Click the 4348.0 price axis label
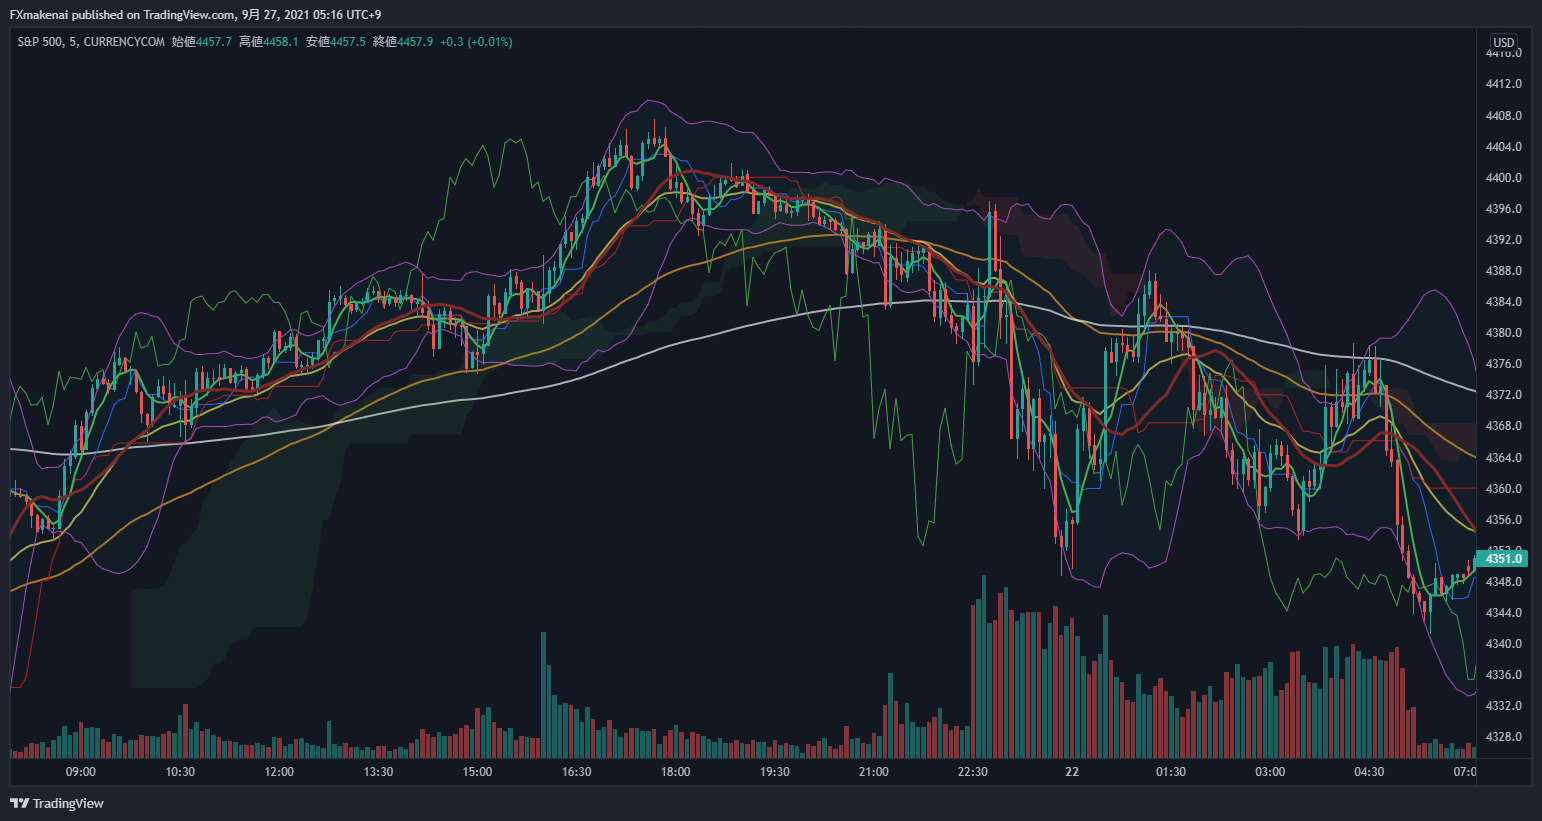1542x821 pixels. click(1503, 582)
